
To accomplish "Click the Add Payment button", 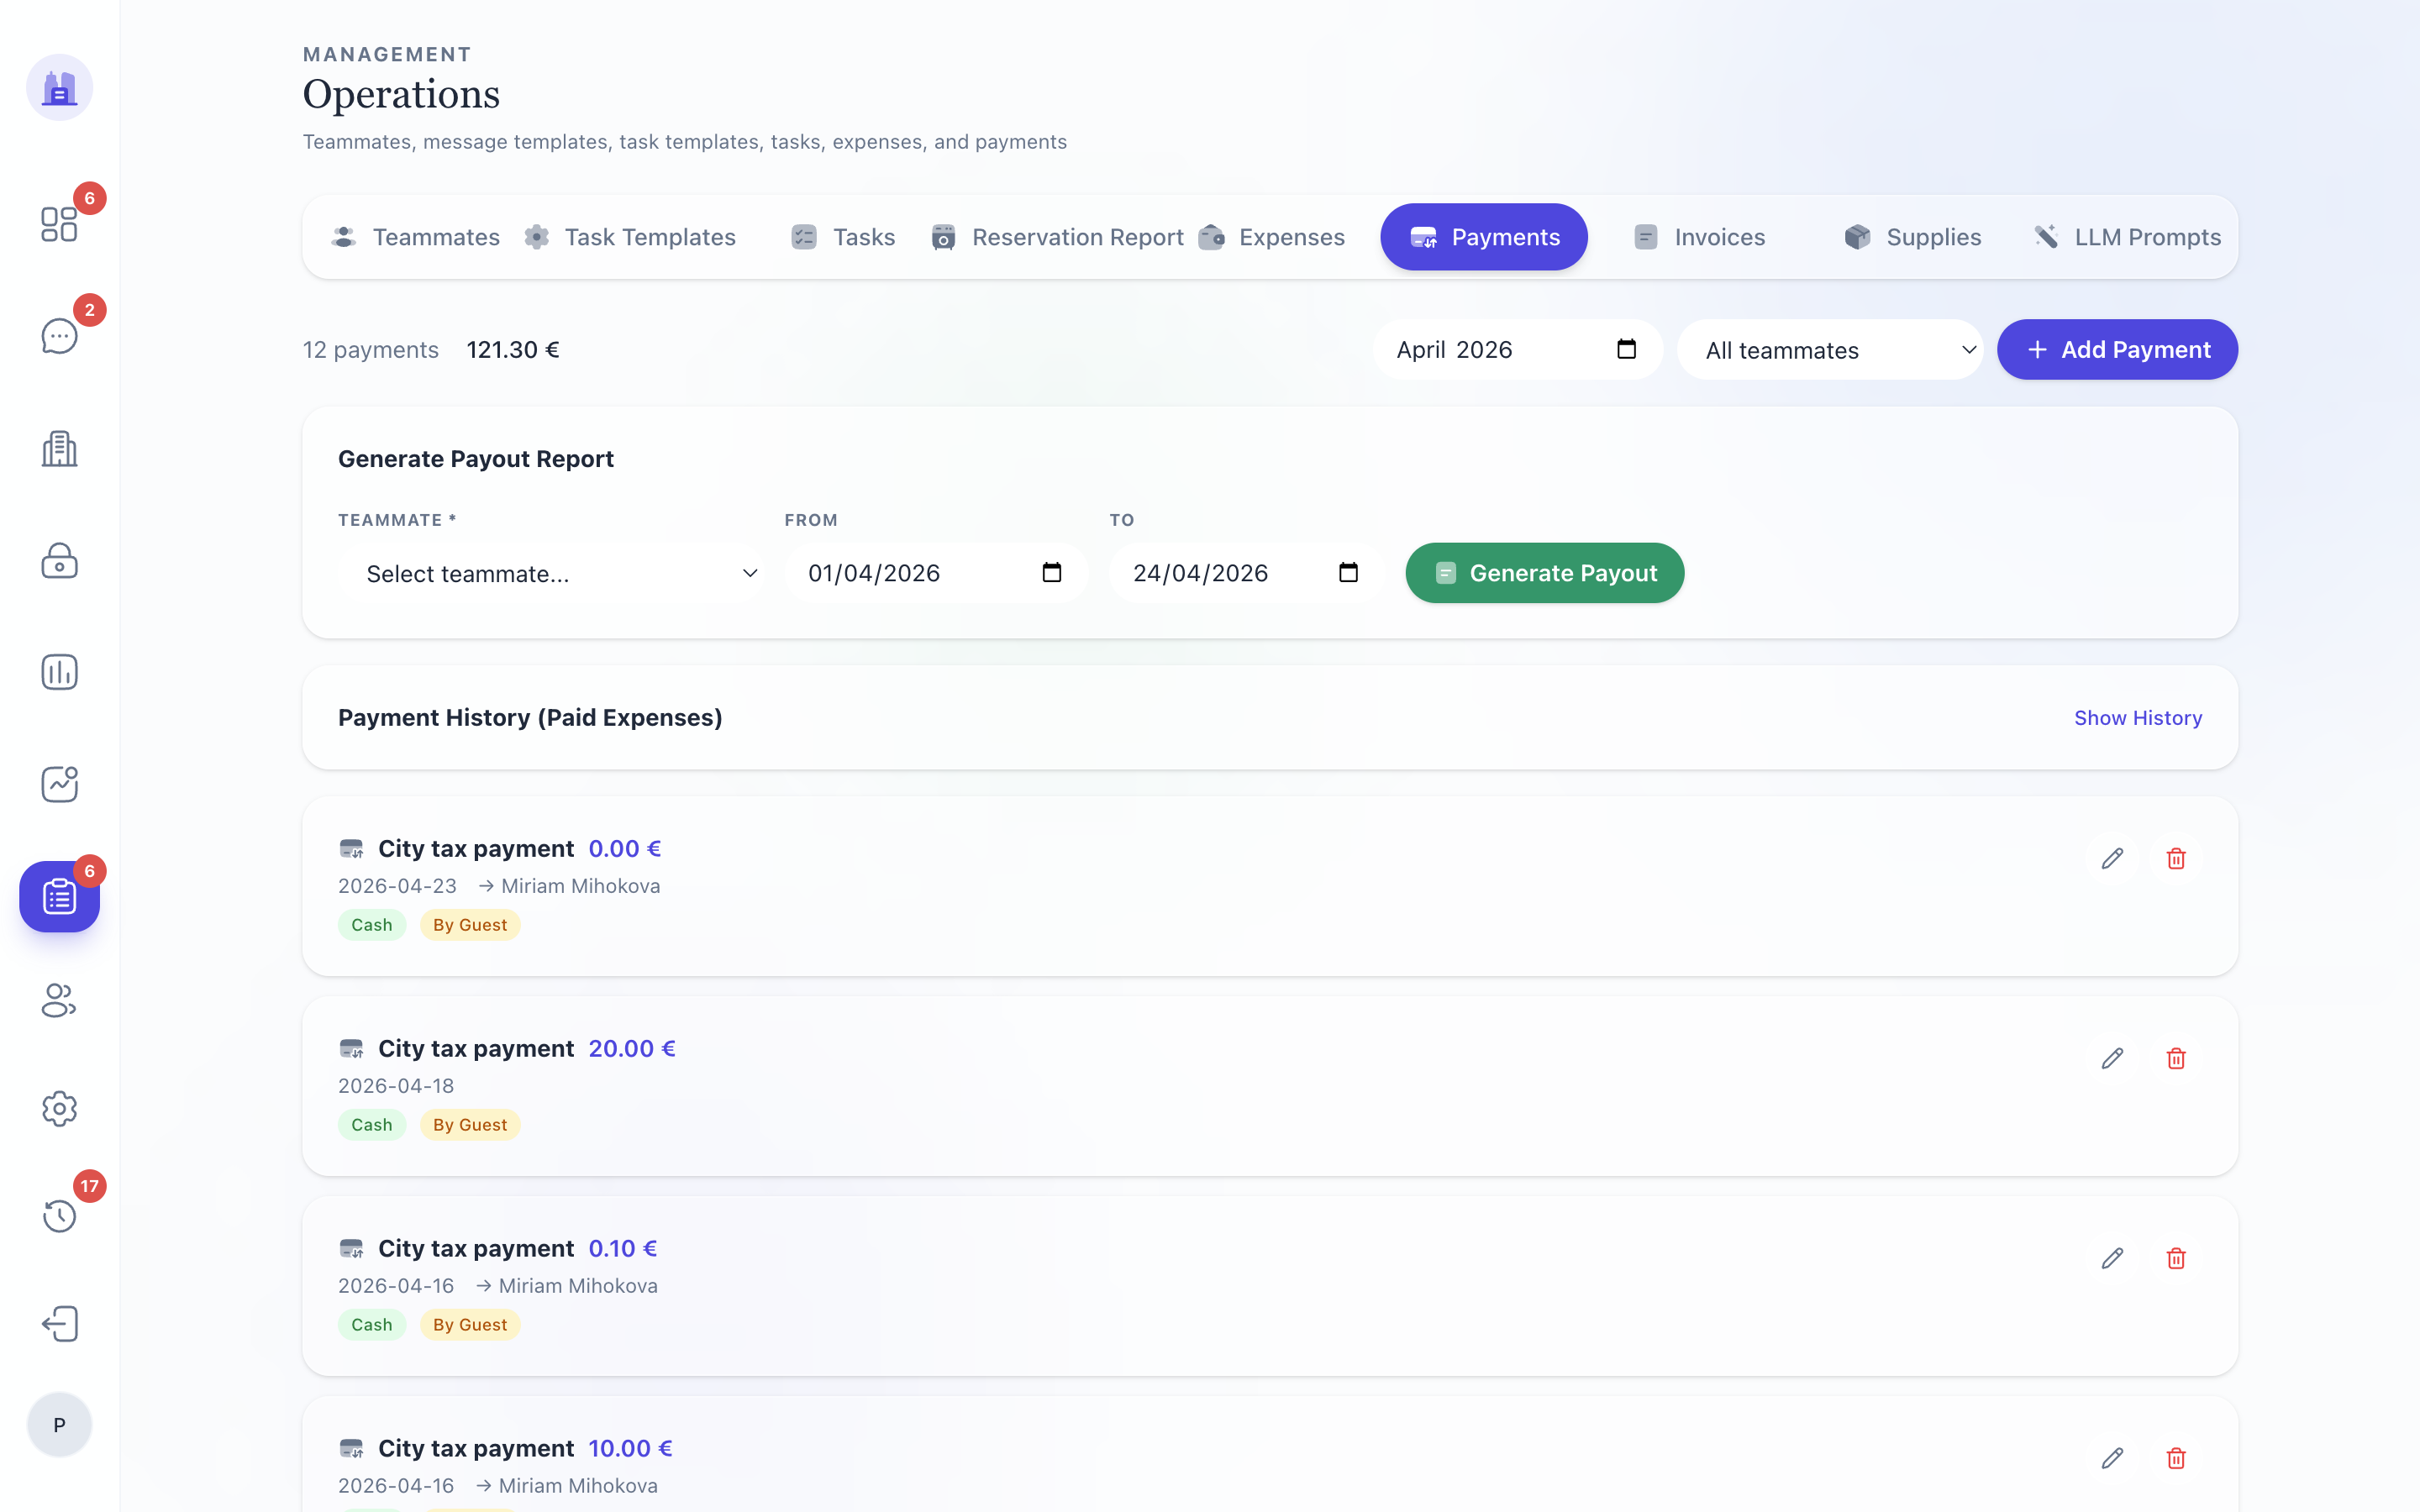I will tap(2117, 349).
